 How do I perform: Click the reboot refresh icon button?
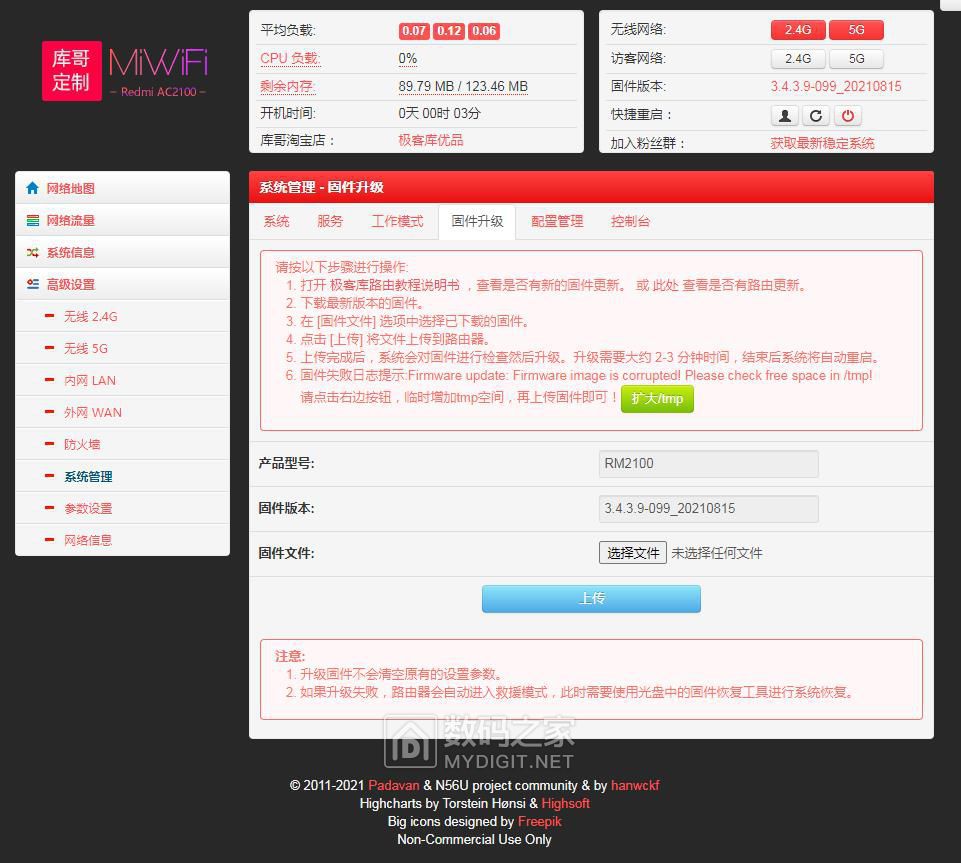[816, 115]
